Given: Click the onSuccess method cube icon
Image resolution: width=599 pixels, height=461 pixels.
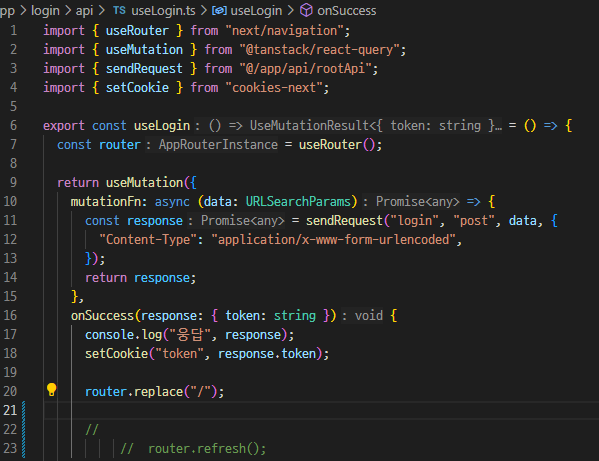Looking at the screenshot, I should tap(306, 10).
